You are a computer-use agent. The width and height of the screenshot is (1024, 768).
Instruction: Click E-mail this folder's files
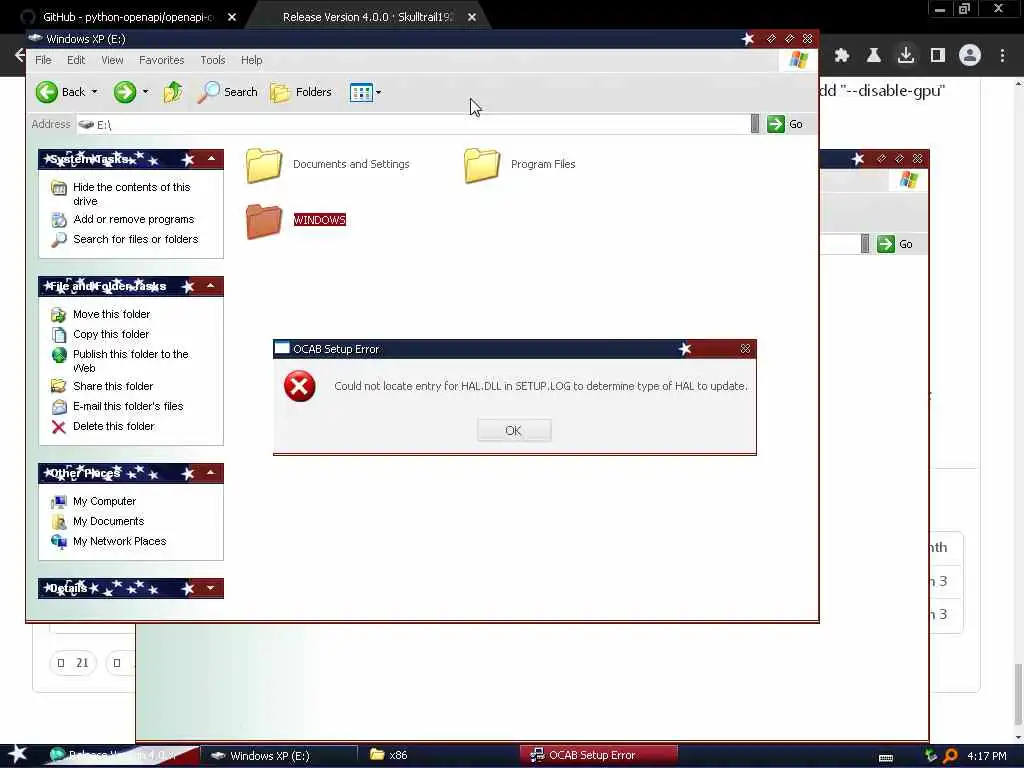[127, 406]
